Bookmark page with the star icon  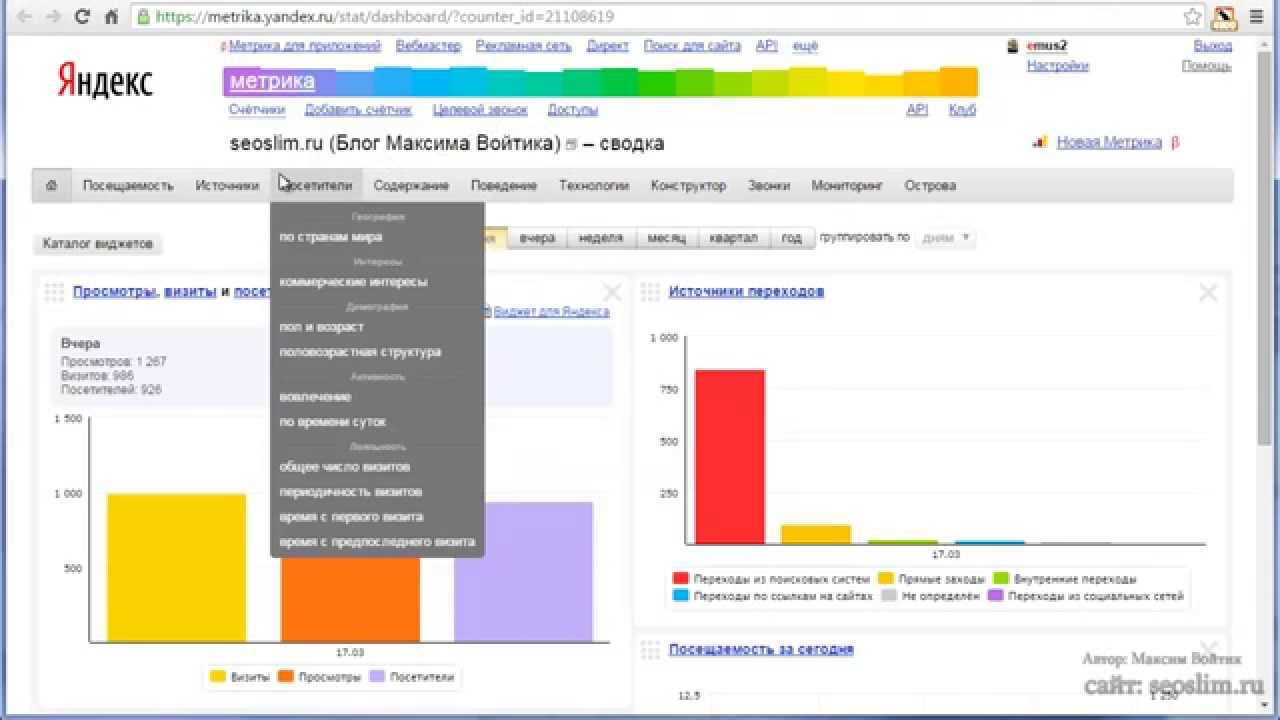click(x=1192, y=17)
